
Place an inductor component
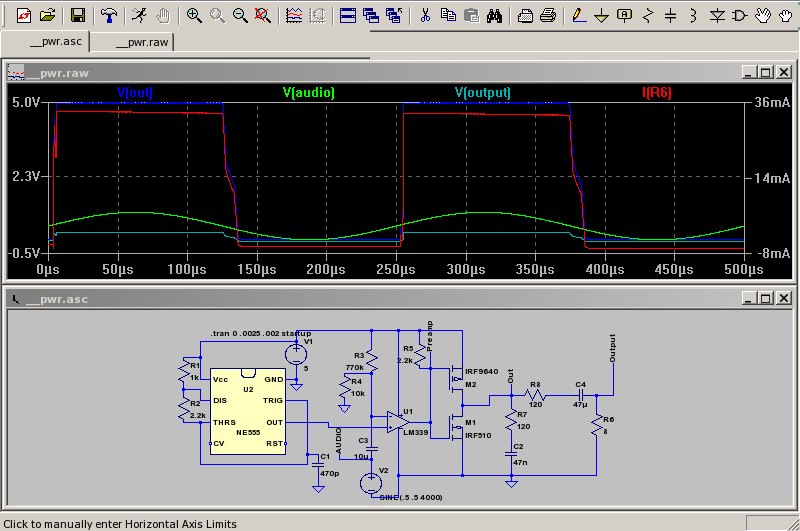[693, 15]
